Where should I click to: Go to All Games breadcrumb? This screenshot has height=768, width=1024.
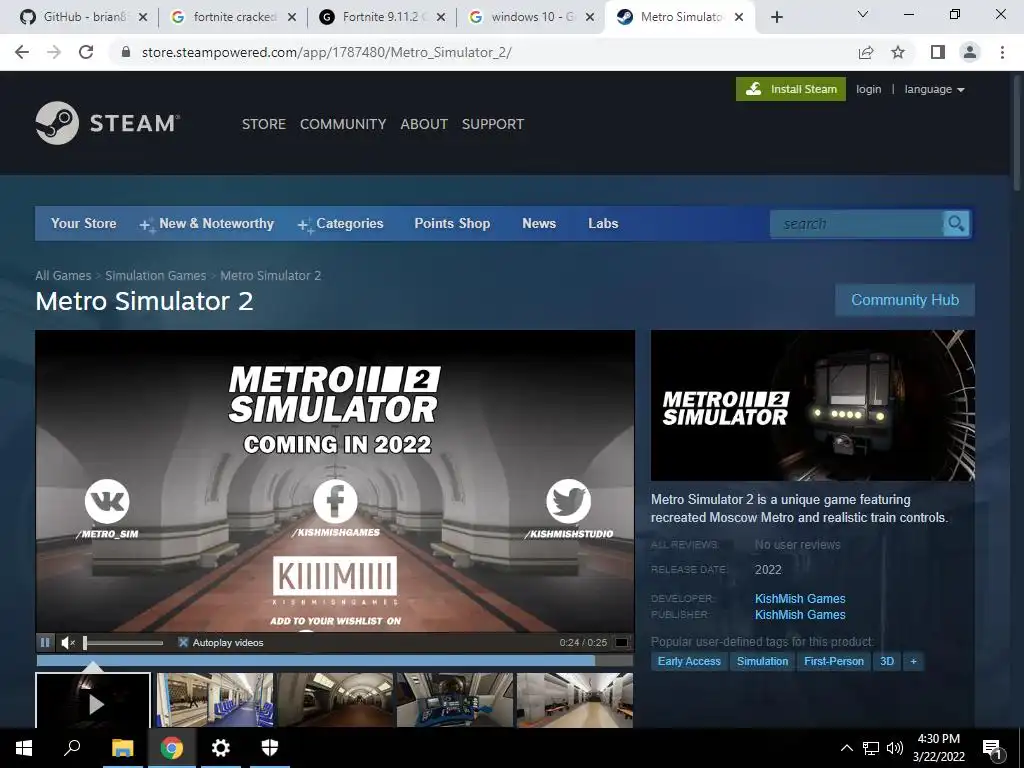(63, 276)
